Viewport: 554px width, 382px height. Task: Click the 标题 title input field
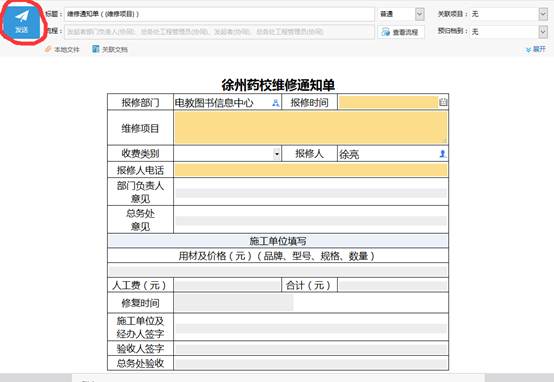(x=219, y=14)
